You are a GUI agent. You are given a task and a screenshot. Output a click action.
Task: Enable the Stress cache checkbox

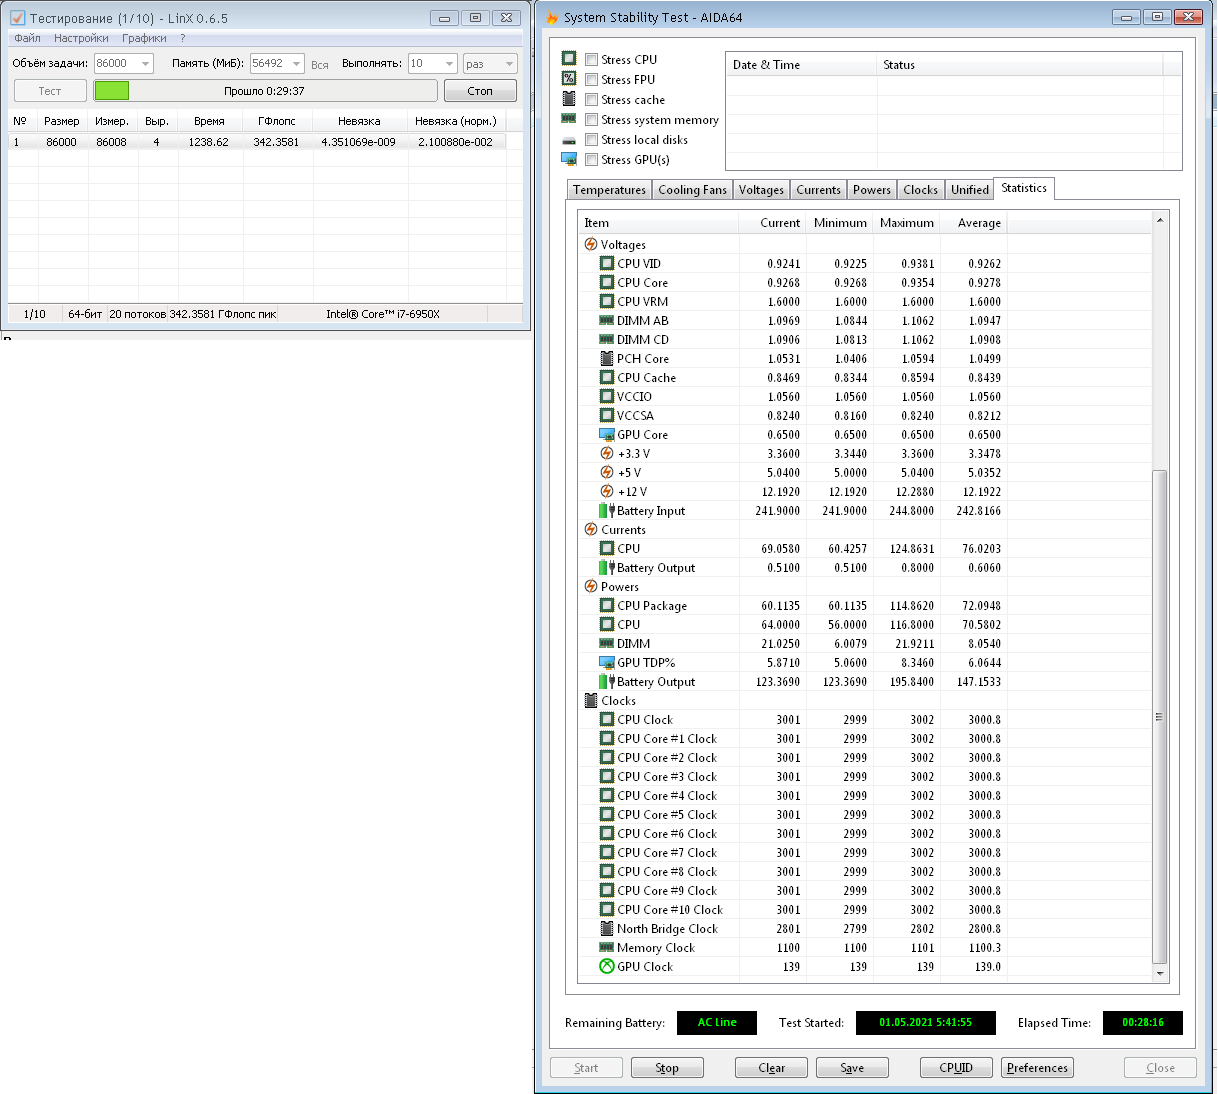coord(592,99)
